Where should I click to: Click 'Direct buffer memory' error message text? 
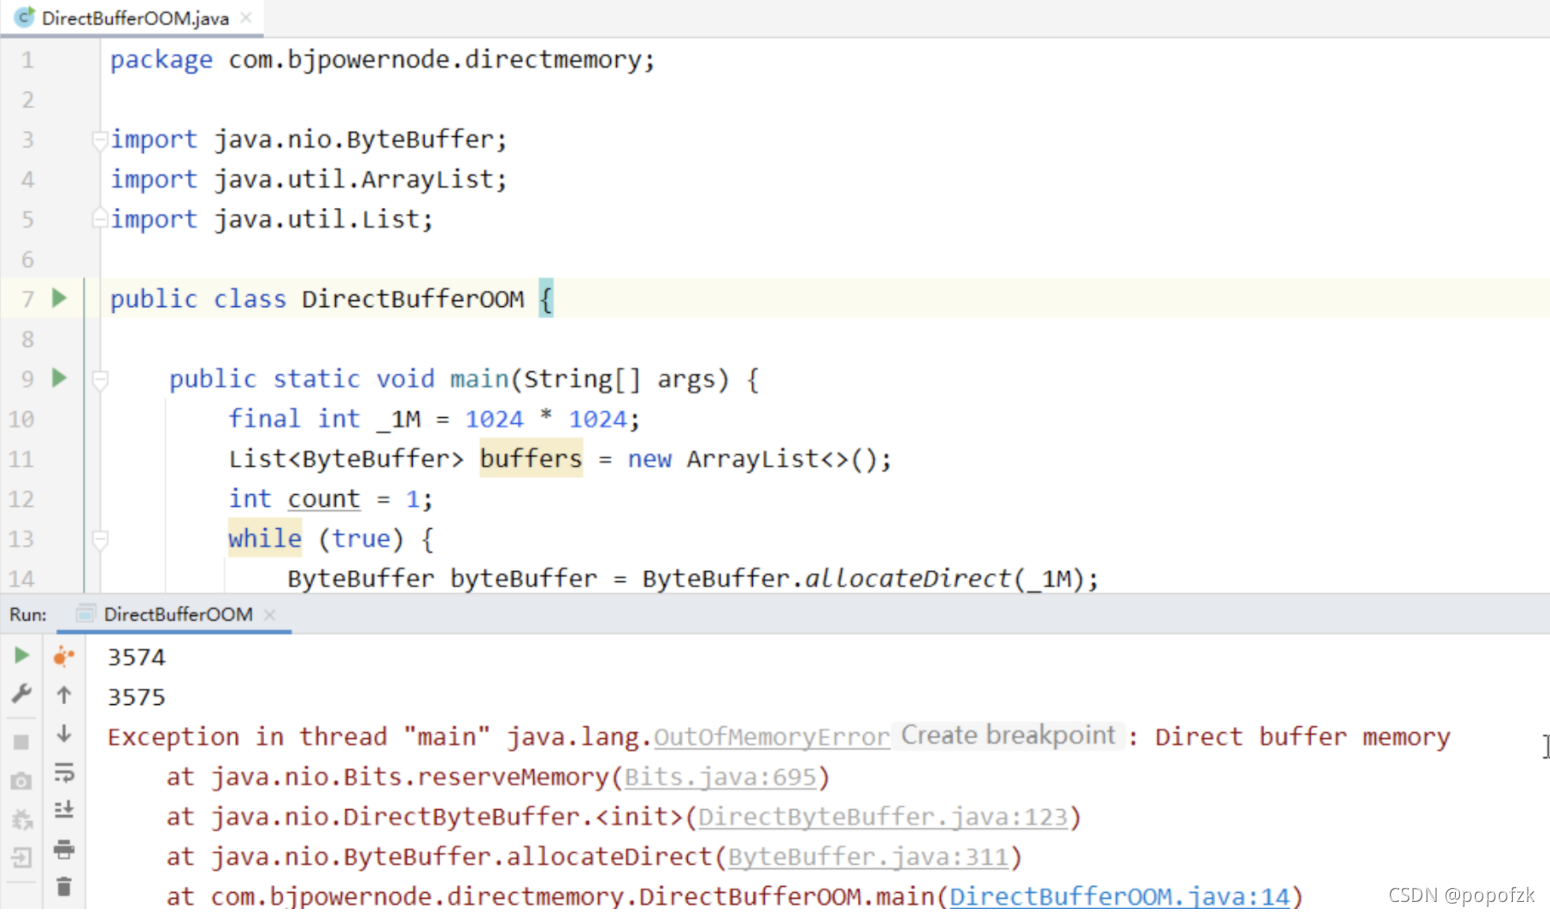coord(1302,737)
